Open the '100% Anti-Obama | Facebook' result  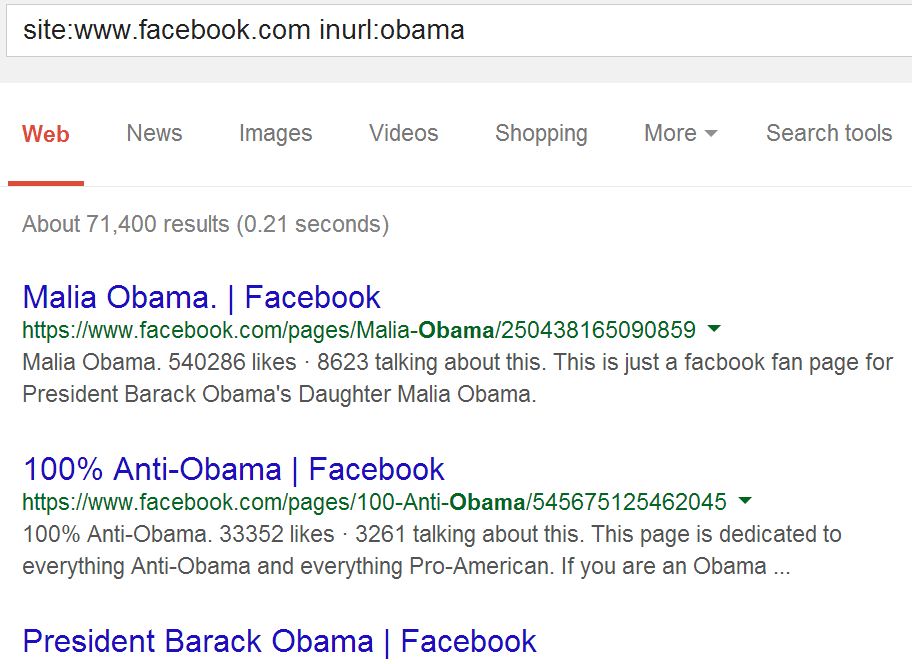233,469
